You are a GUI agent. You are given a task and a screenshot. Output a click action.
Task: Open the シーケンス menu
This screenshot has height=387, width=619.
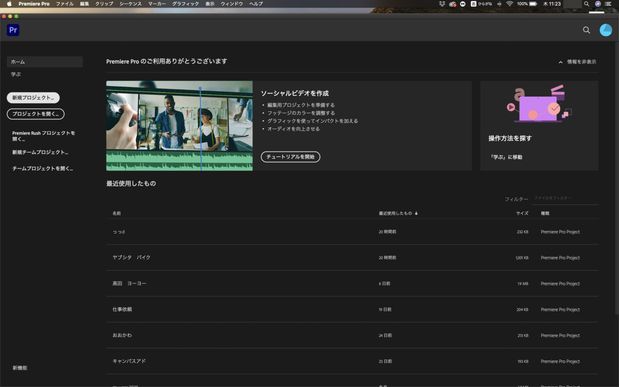(131, 4)
